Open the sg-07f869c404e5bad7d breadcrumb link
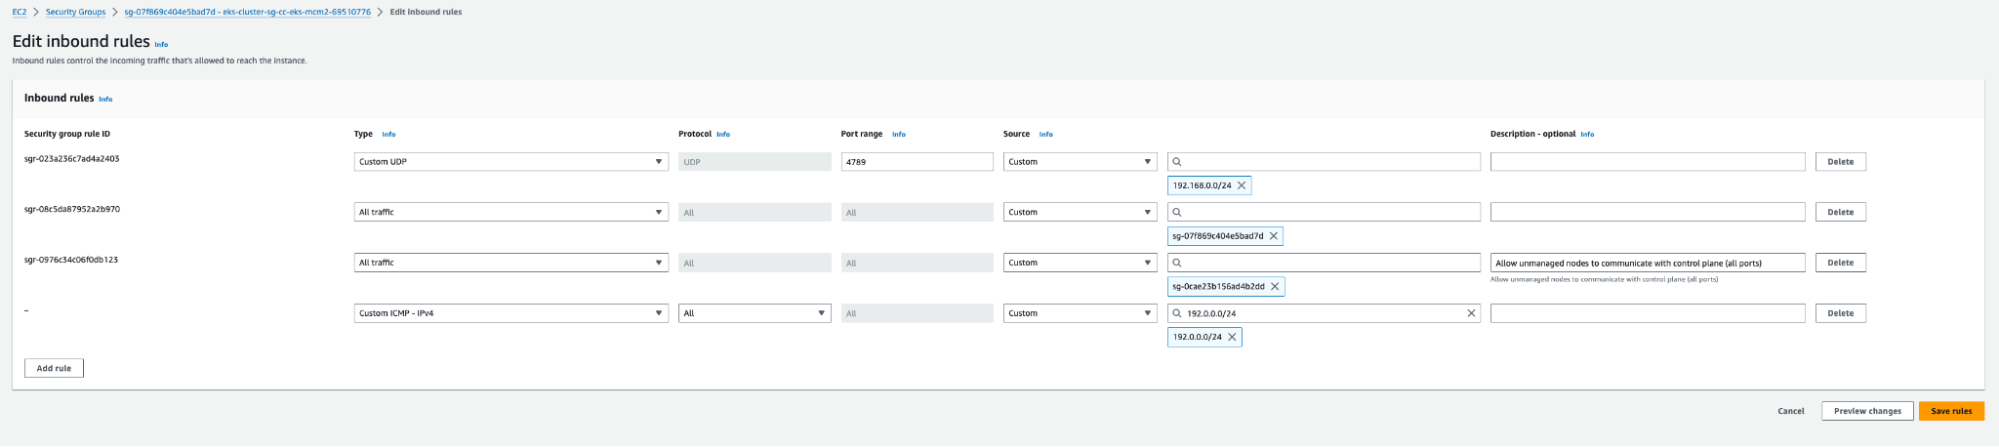 coord(247,12)
